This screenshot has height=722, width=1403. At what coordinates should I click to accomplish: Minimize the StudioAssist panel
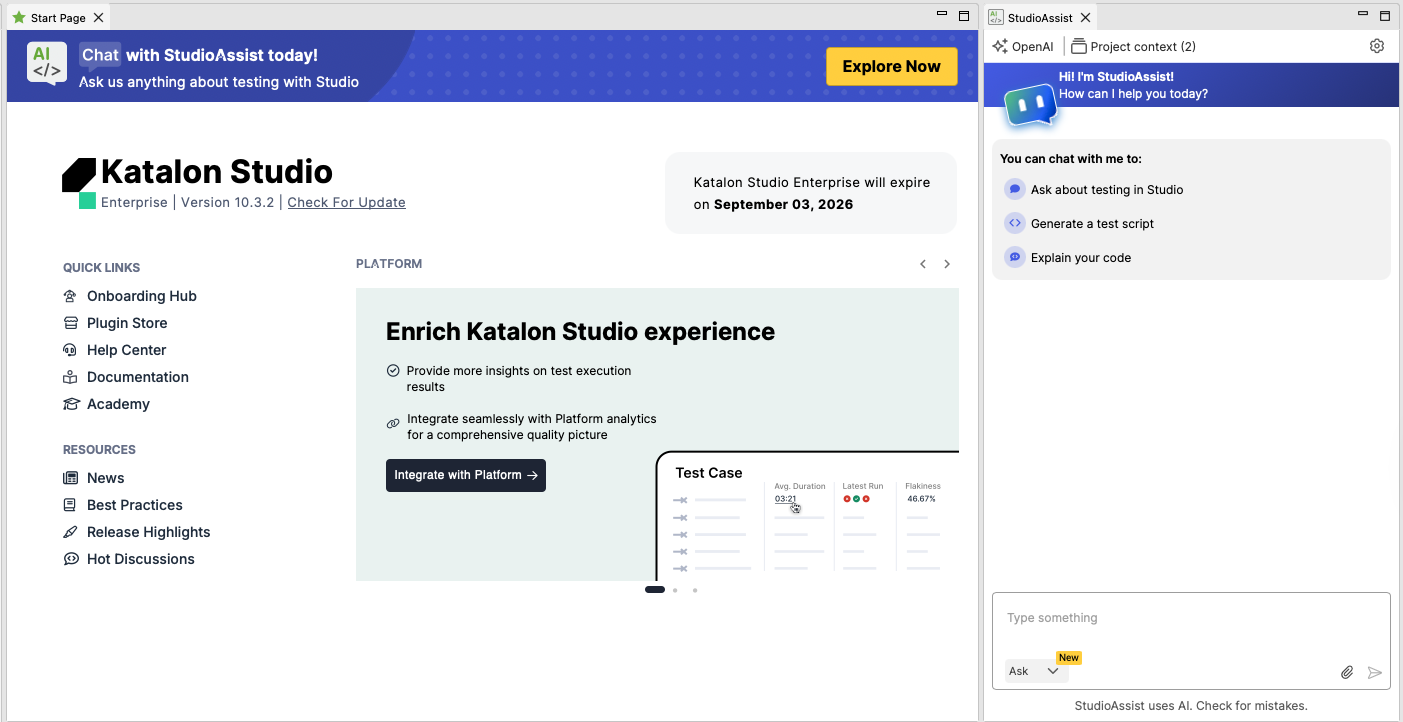tap(1363, 14)
